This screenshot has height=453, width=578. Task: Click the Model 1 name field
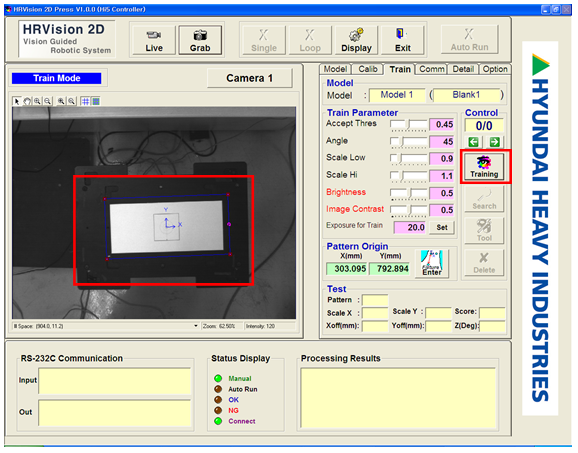pos(397,95)
